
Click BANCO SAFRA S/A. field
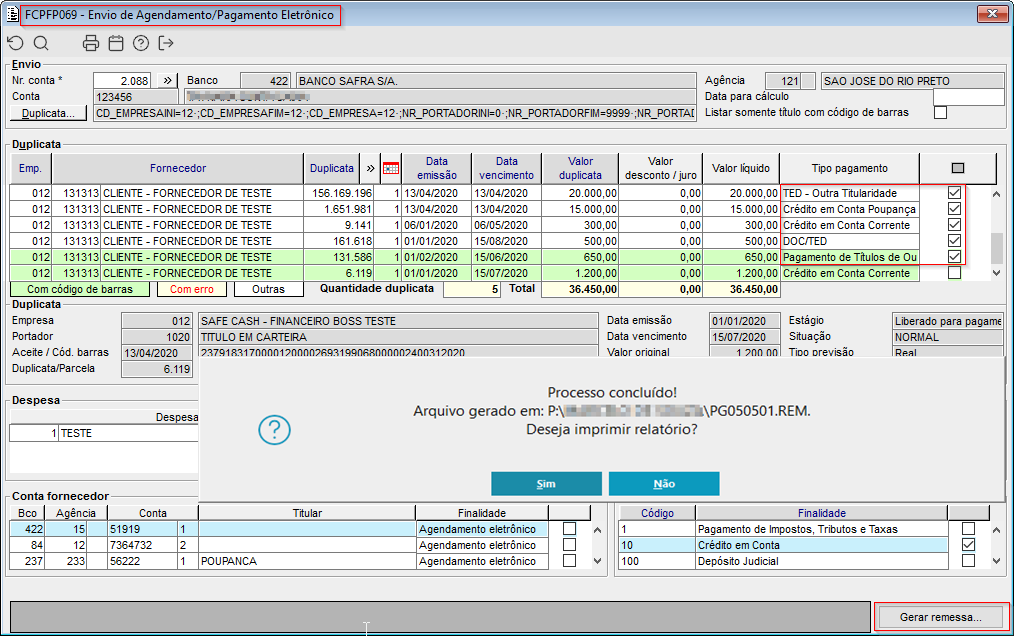496,81
